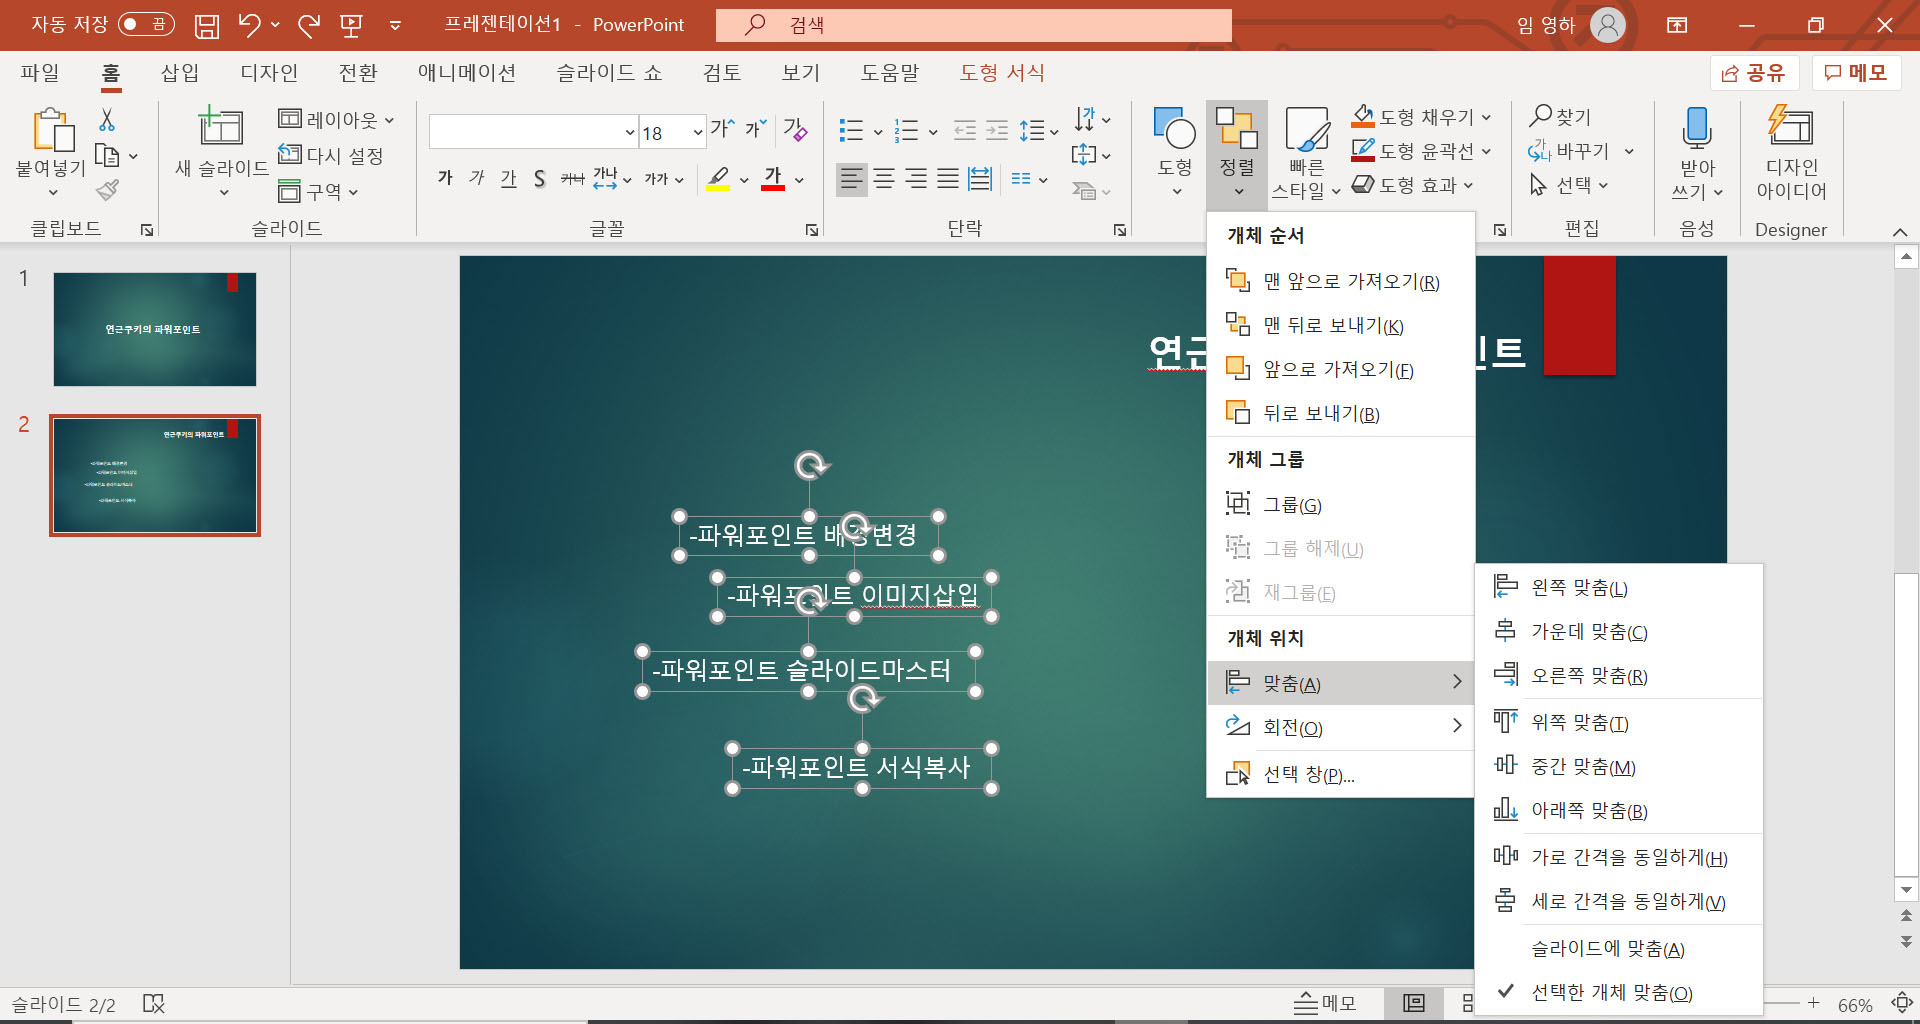Expand bullets list dropdown arrow

[x=878, y=131]
